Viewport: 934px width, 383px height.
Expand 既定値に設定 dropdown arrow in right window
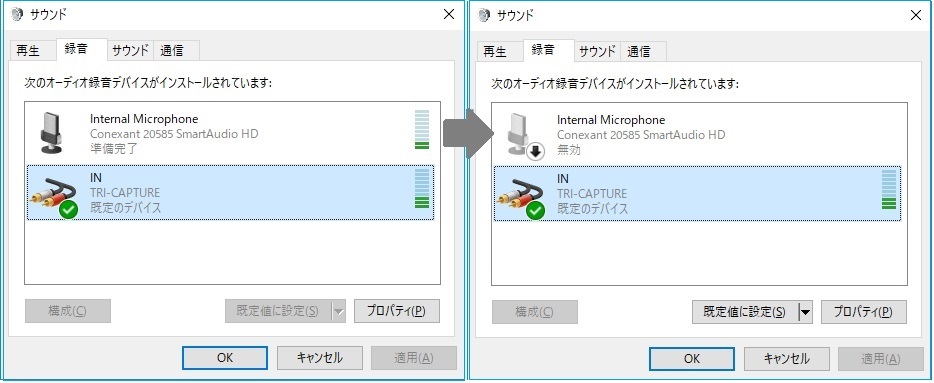coord(805,312)
